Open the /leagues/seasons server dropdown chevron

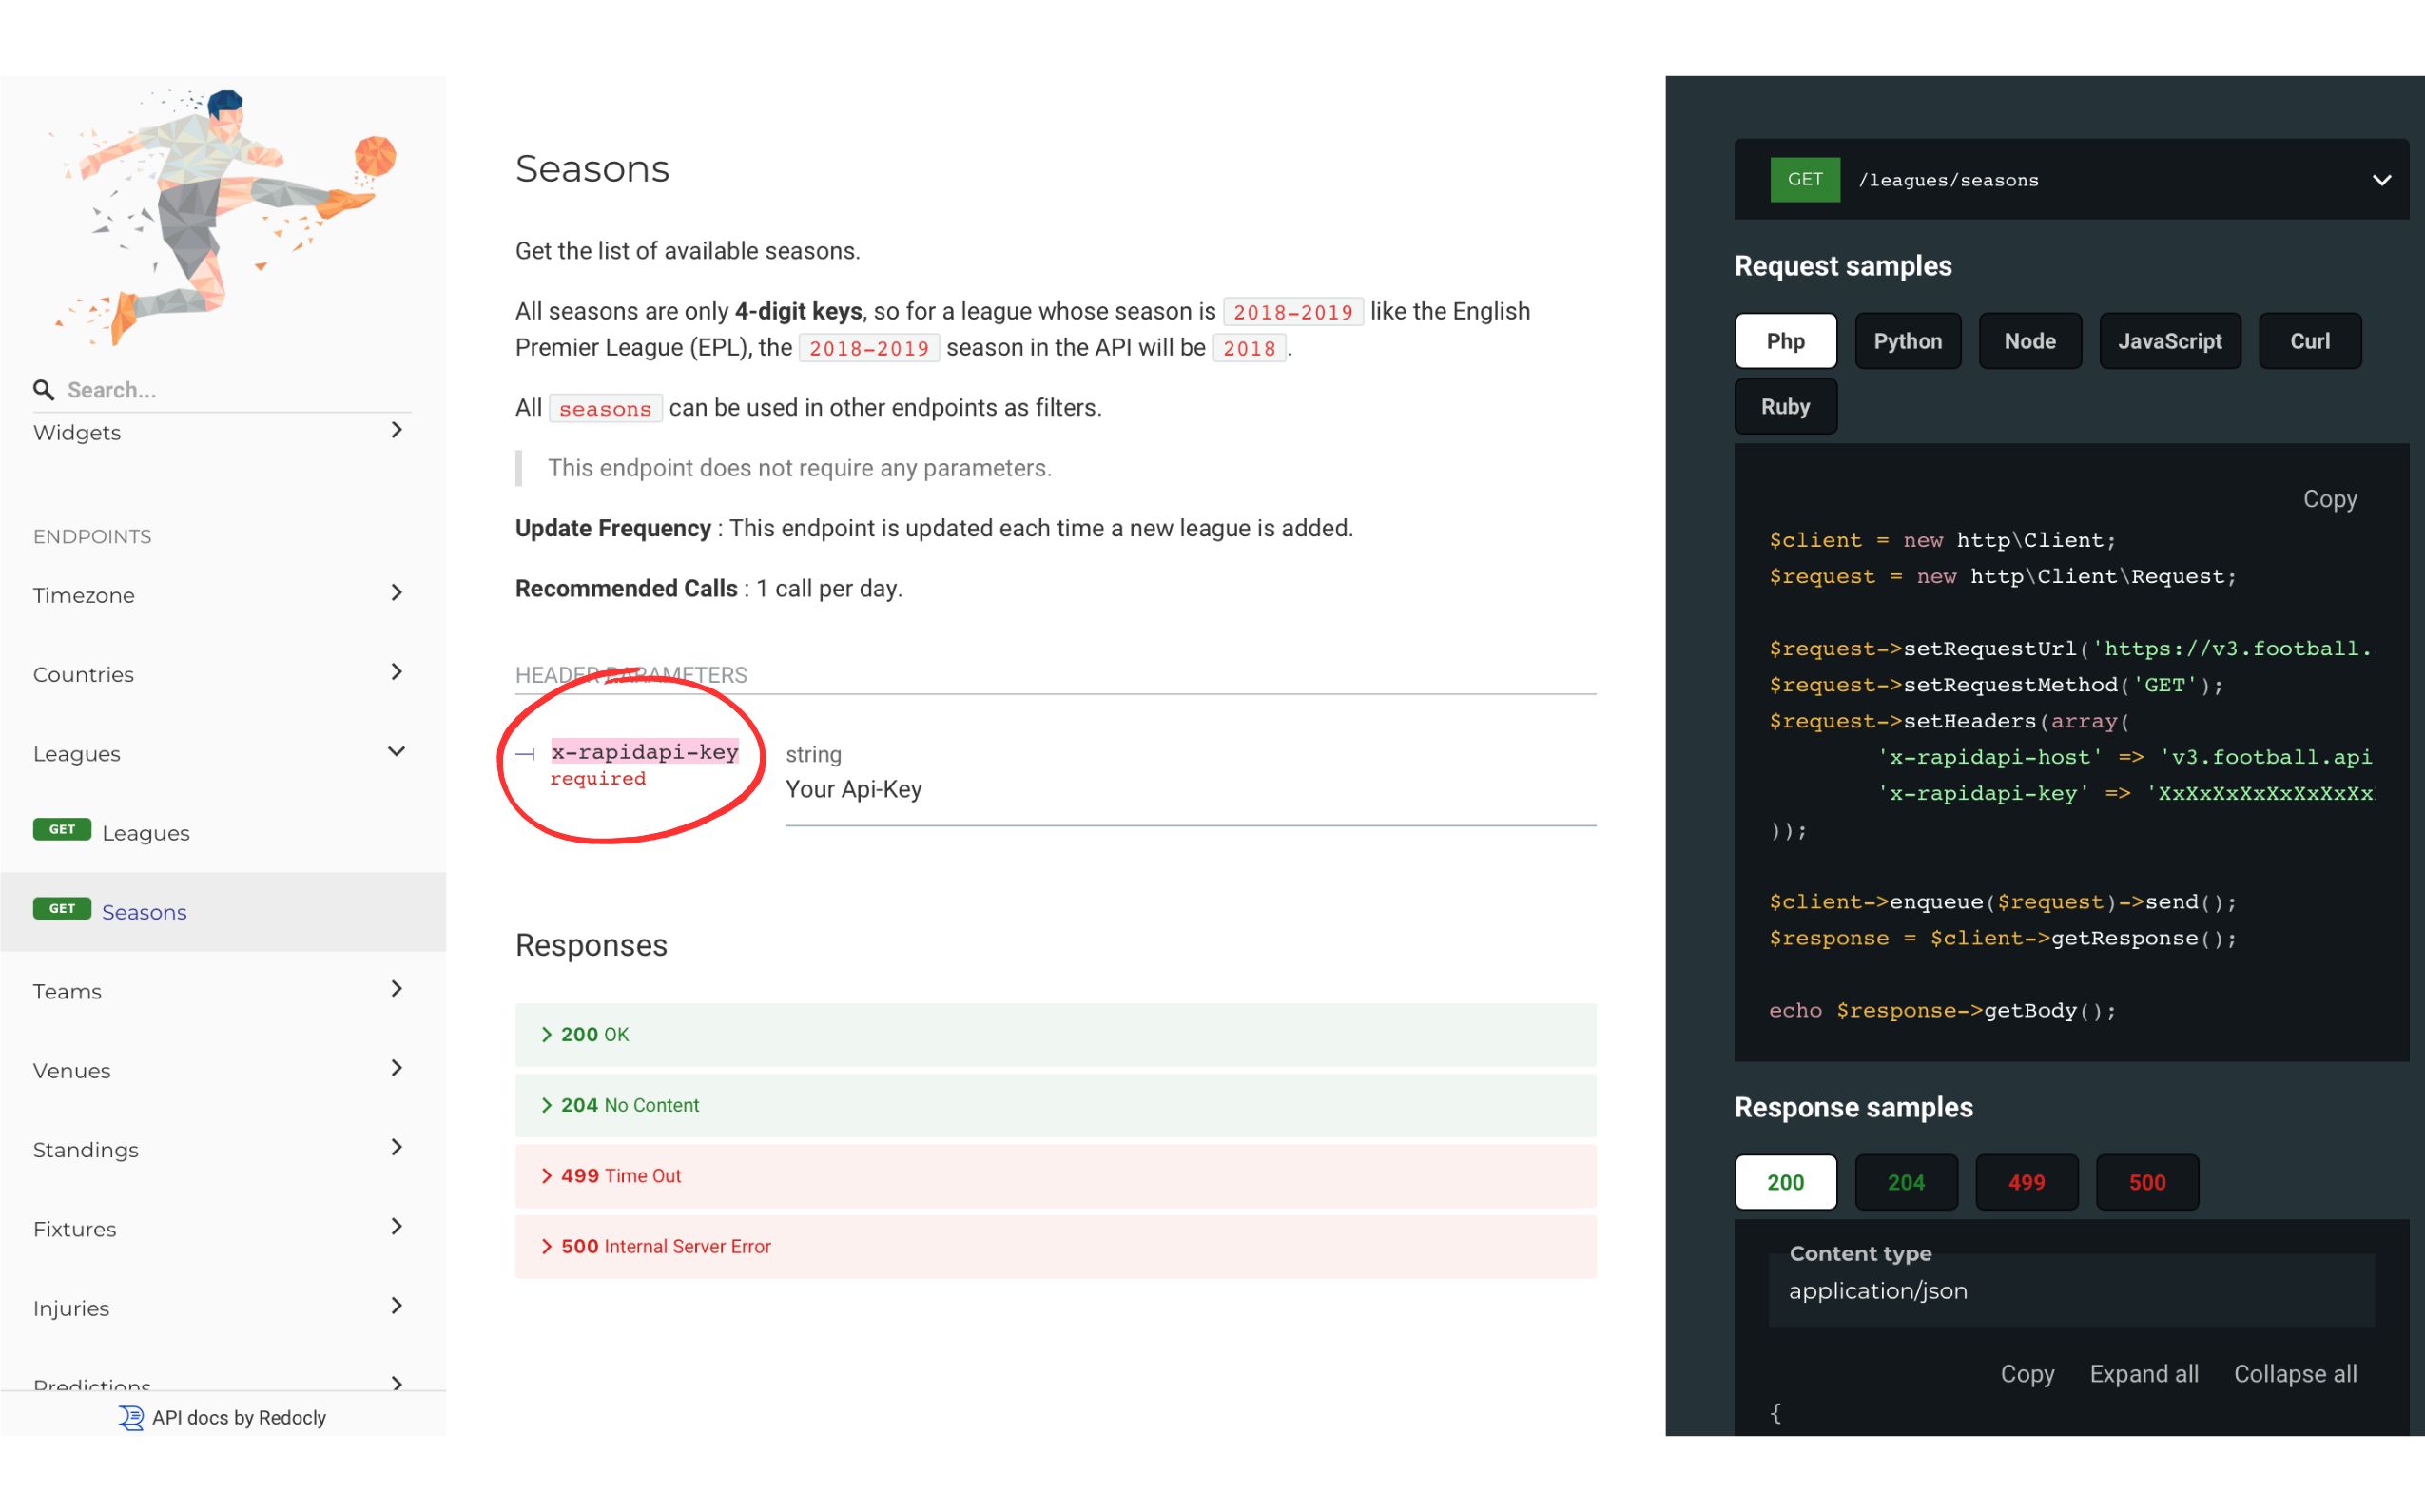tap(2381, 180)
